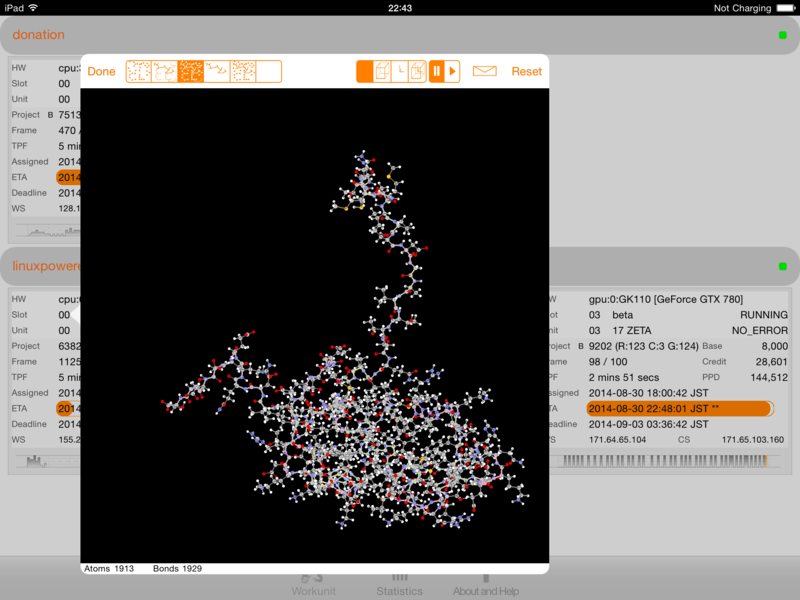Select the atoms with backbone display mode
The image size is (800, 600).
243,71
